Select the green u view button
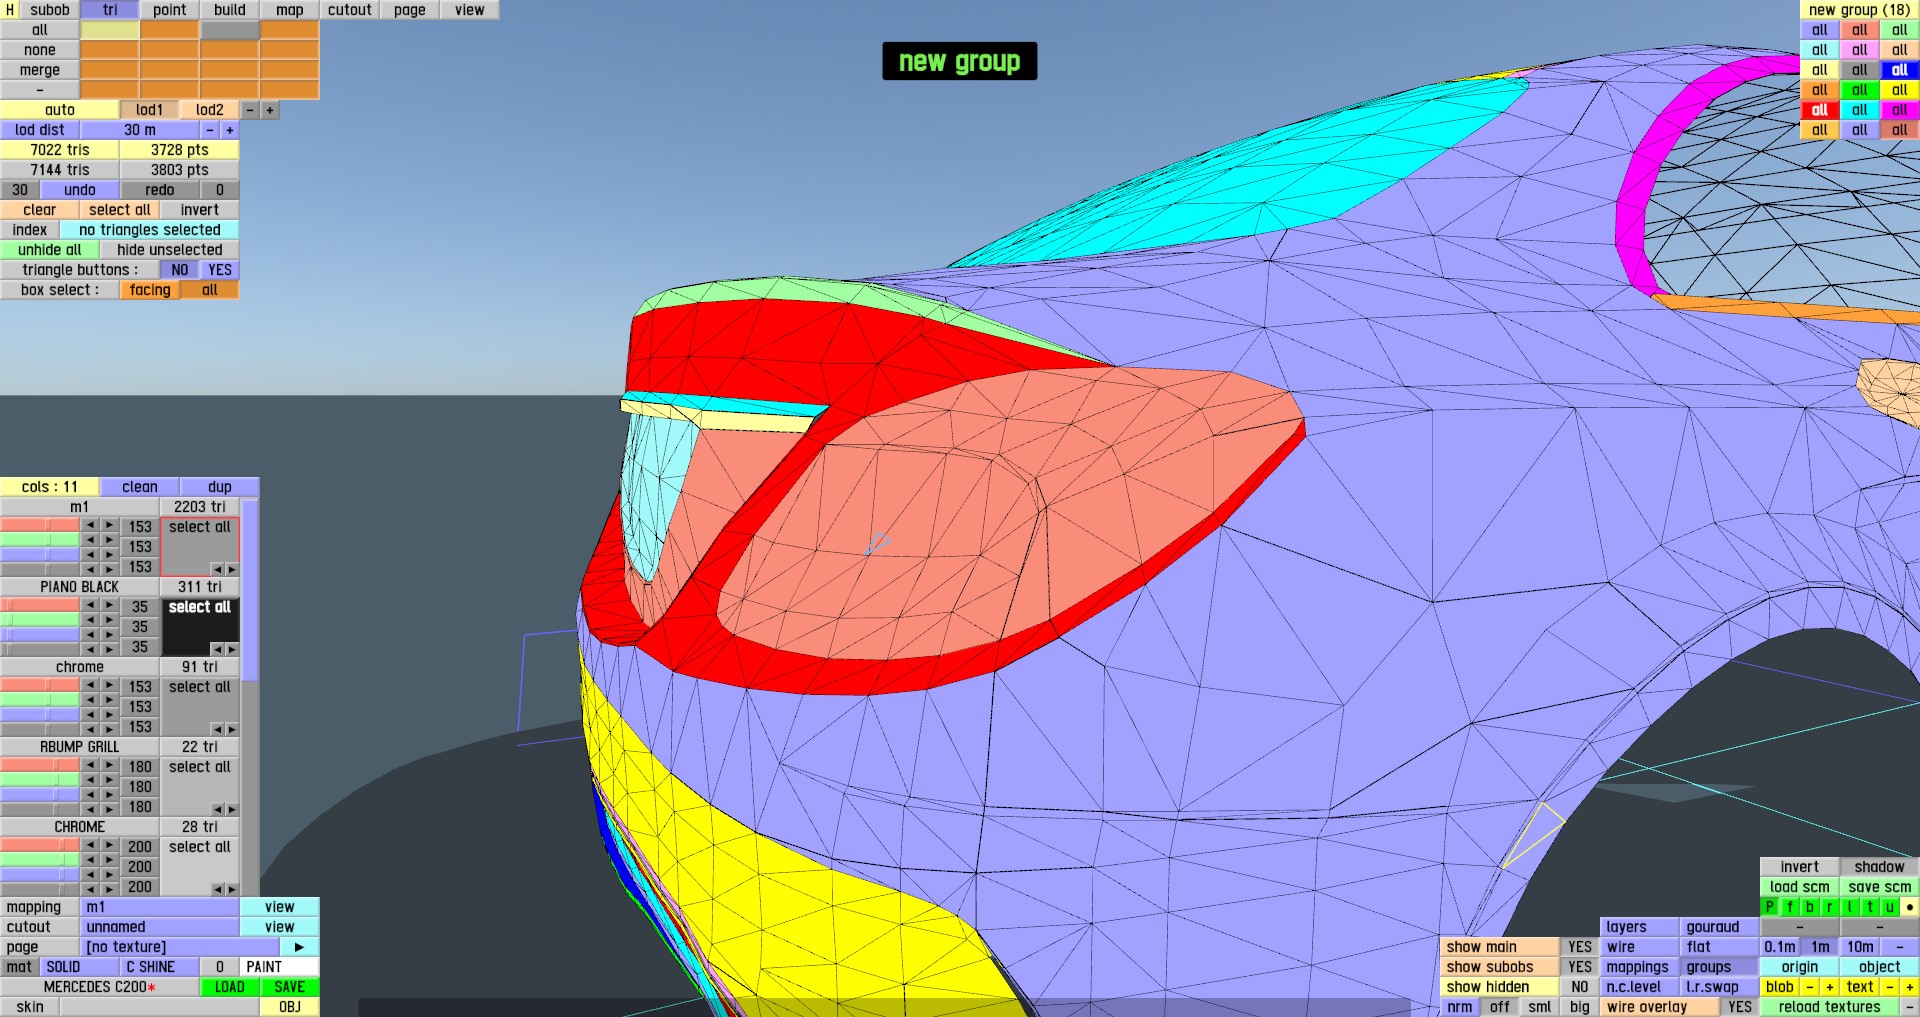Image resolution: width=1920 pixels, height=1017 pixels. [x=1890, y=907]
